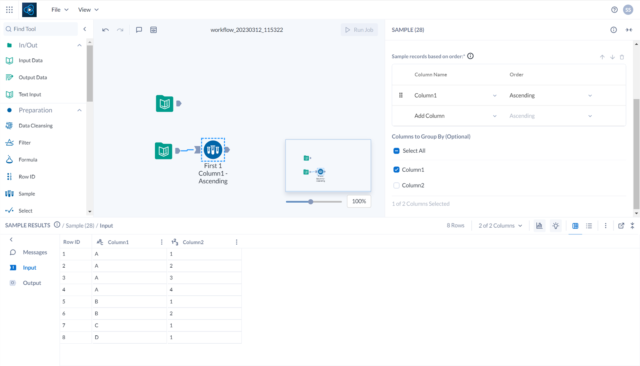Click the lightbulb insights icon
640x366 pixels.
pos(556,226)
